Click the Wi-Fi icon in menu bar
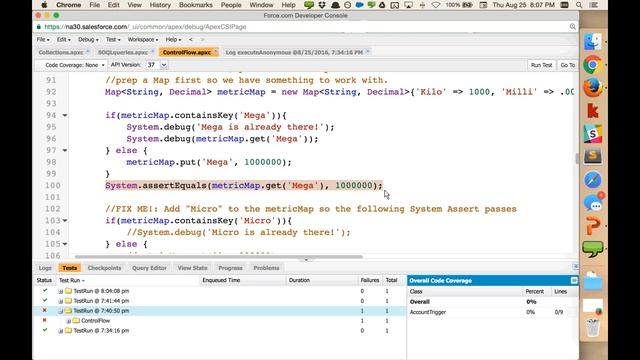This screenshot has height=360, width=640. [436, 5]
